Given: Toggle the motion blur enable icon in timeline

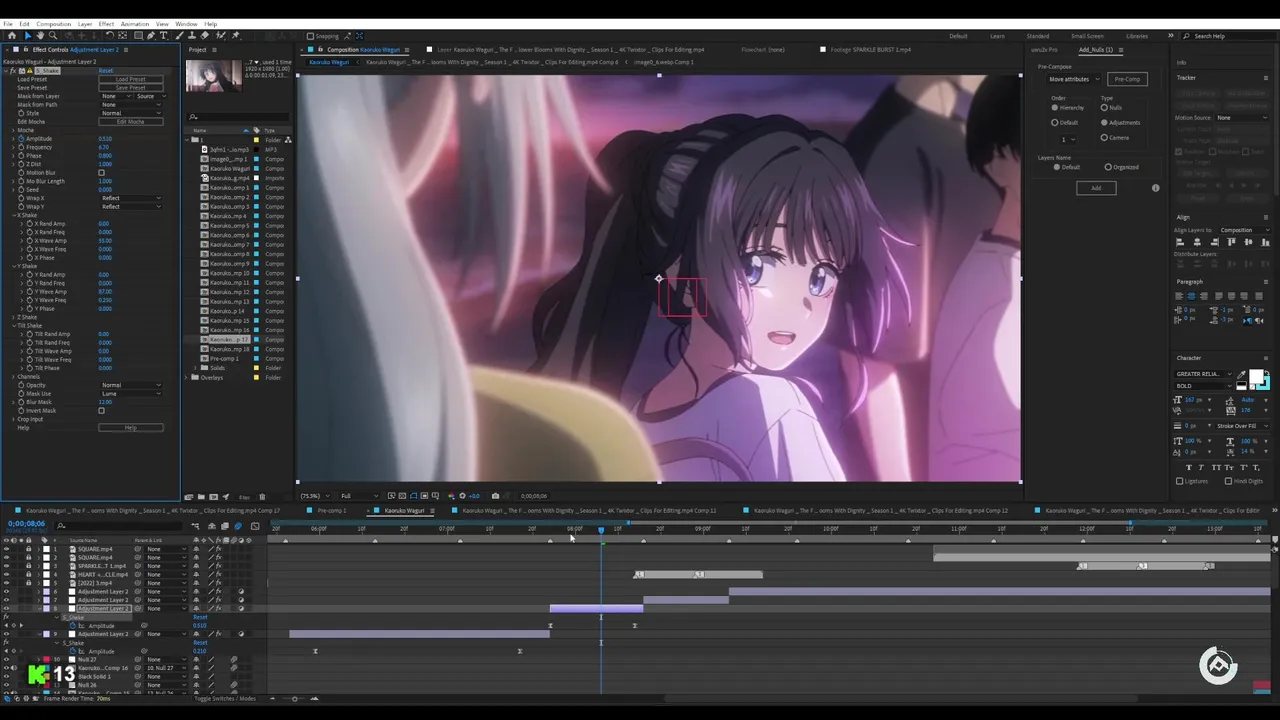Looking at the screenshot, I should [238, 526].
